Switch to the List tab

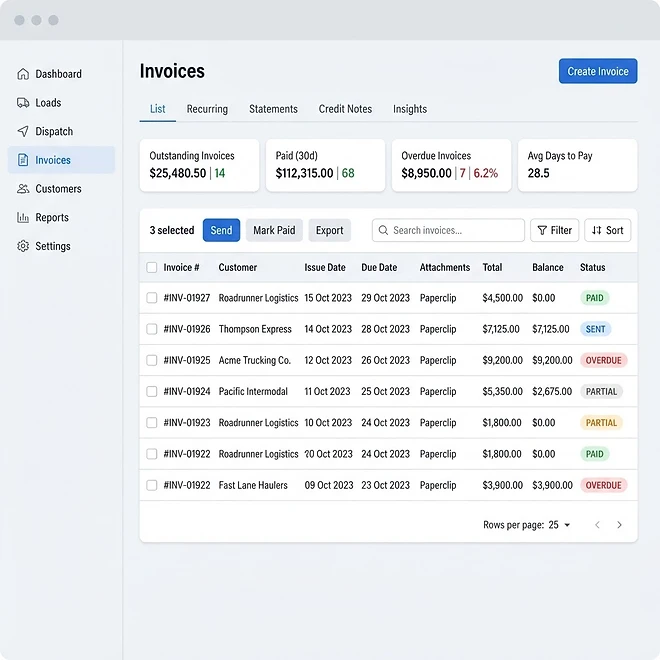[157, 109]
